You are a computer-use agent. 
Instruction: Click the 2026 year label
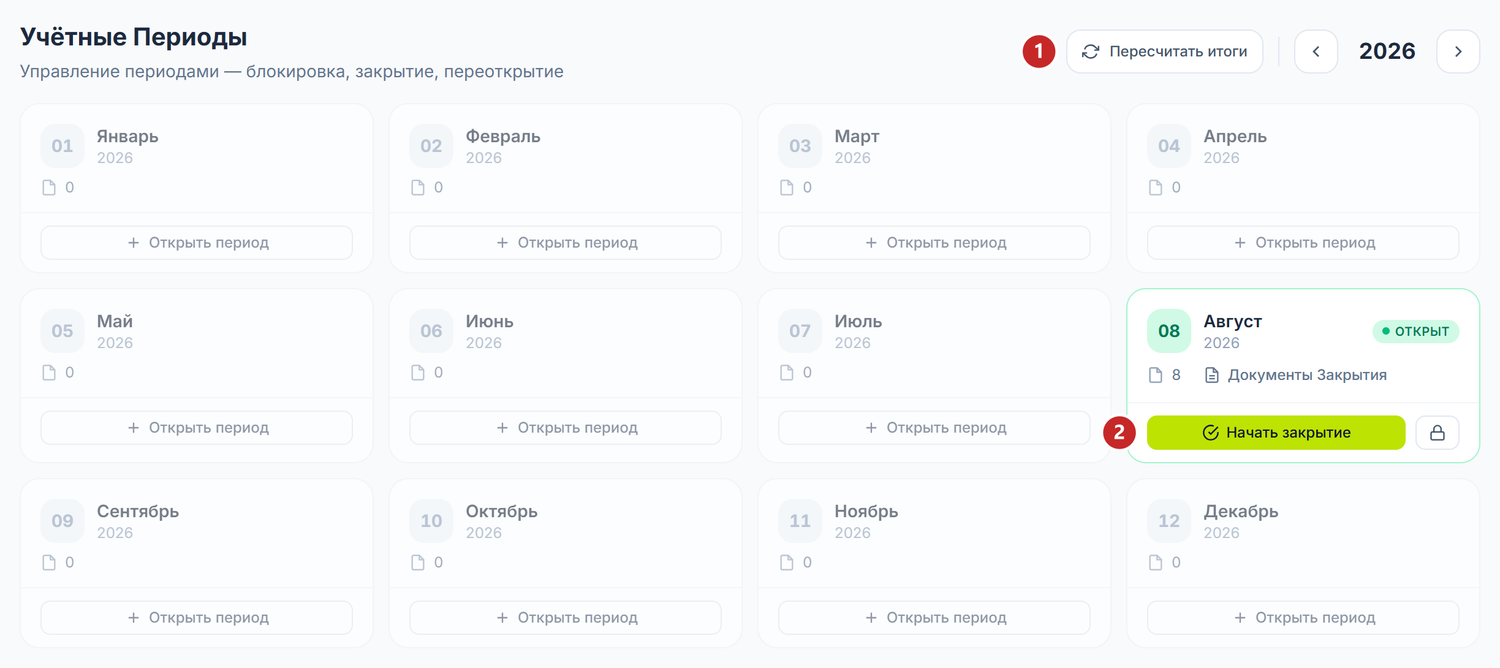tap(1387, 51)
